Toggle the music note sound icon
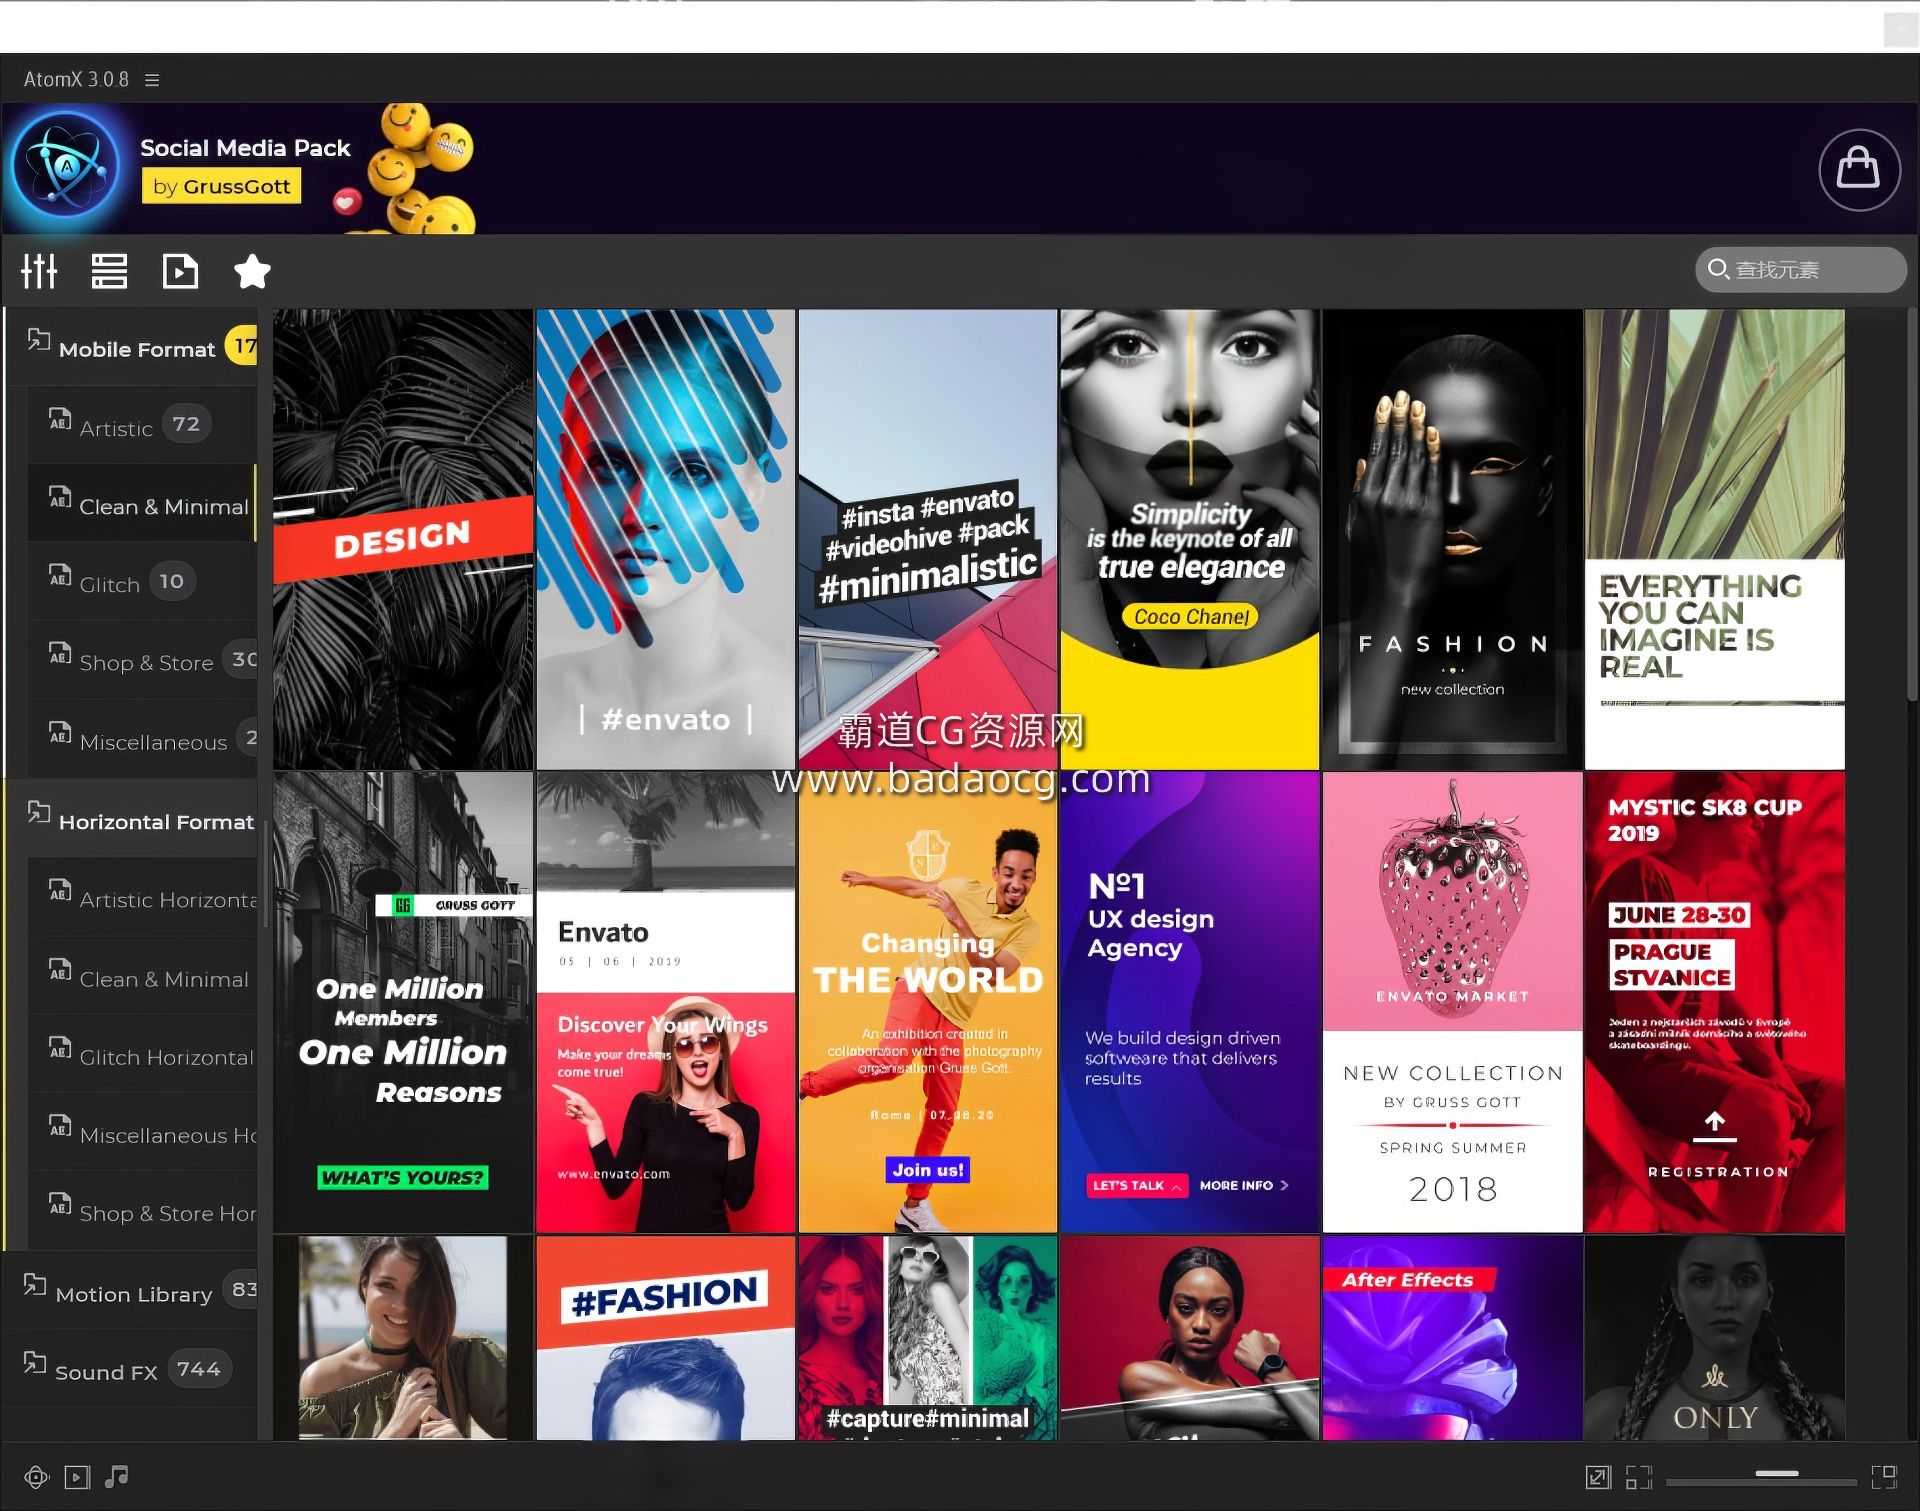1920x1511 pixels. point(117,1476)
